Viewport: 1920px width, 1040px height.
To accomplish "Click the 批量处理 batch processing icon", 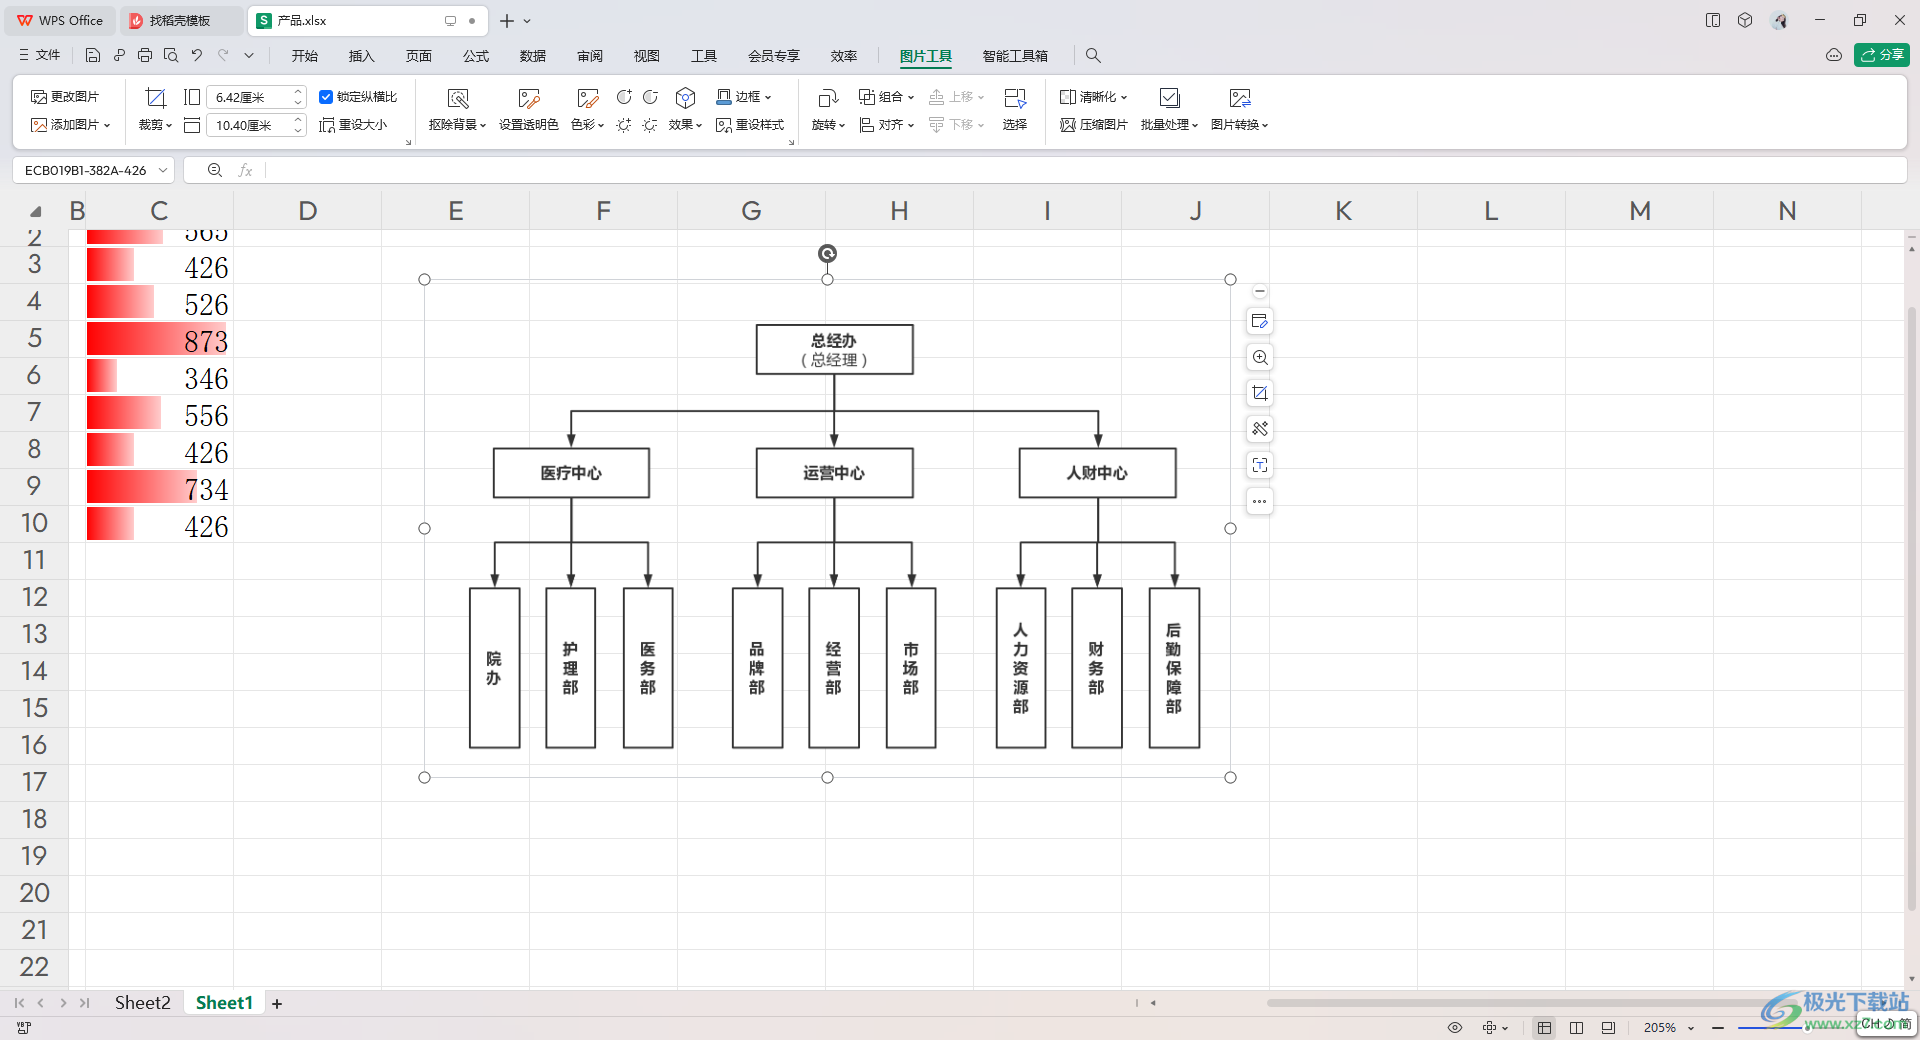I will click(x=1169, y=98).
